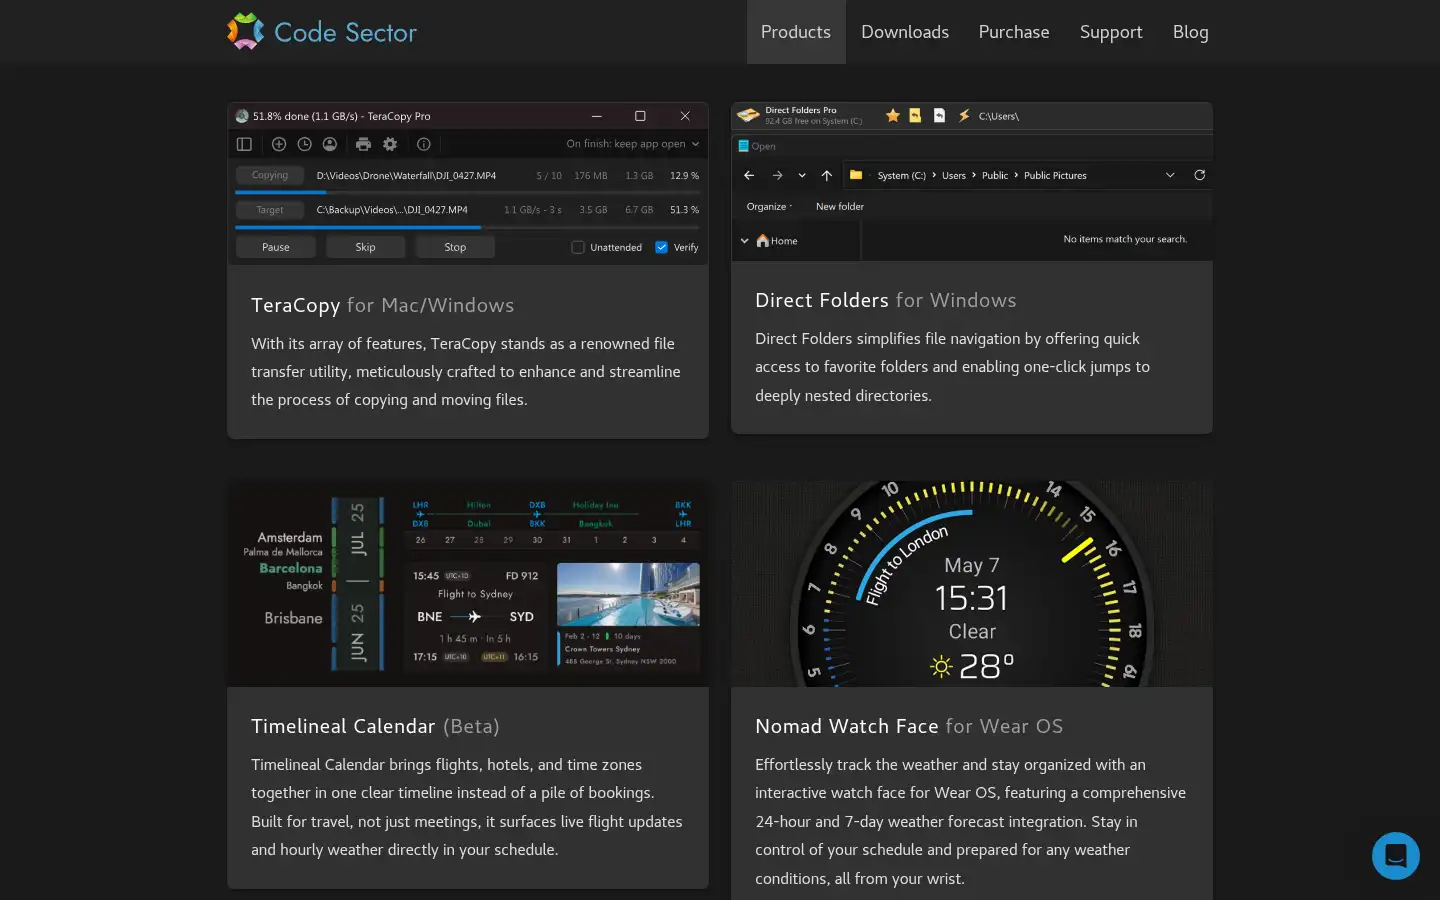
Task: Navigate to the Support section
Action: tap(1111, 32)
